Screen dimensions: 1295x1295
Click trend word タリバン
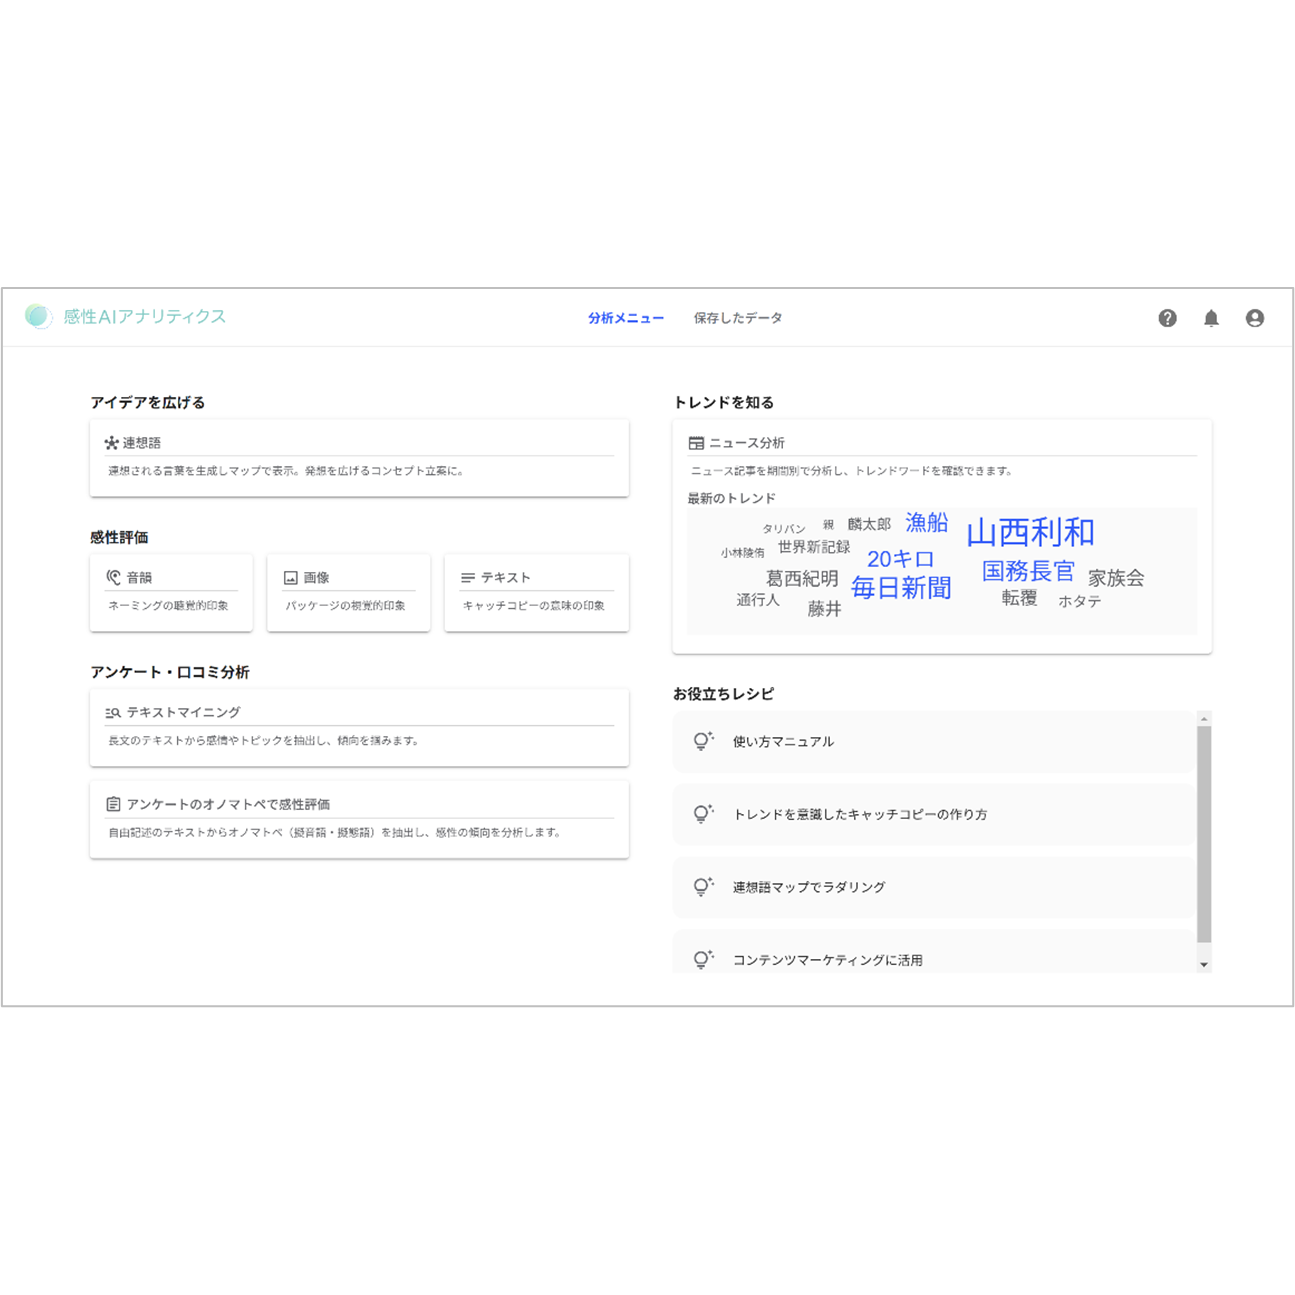pos(784,529)
